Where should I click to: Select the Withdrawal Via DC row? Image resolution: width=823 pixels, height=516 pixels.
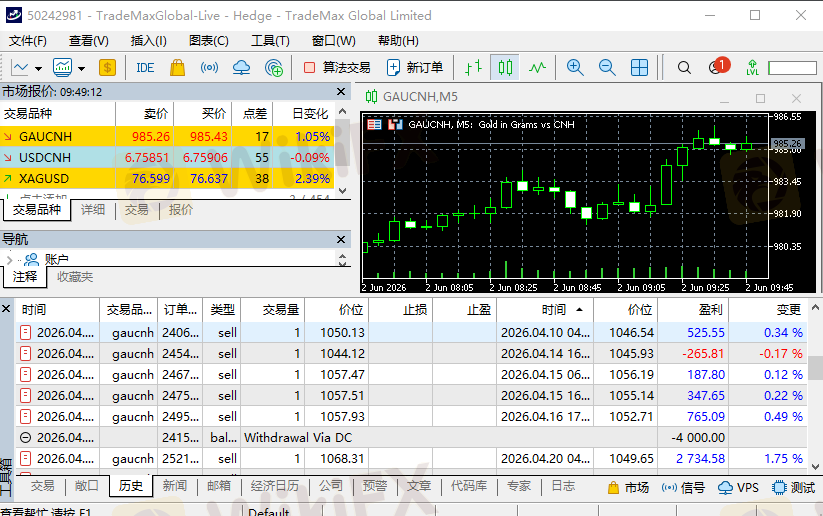point(411,437)
